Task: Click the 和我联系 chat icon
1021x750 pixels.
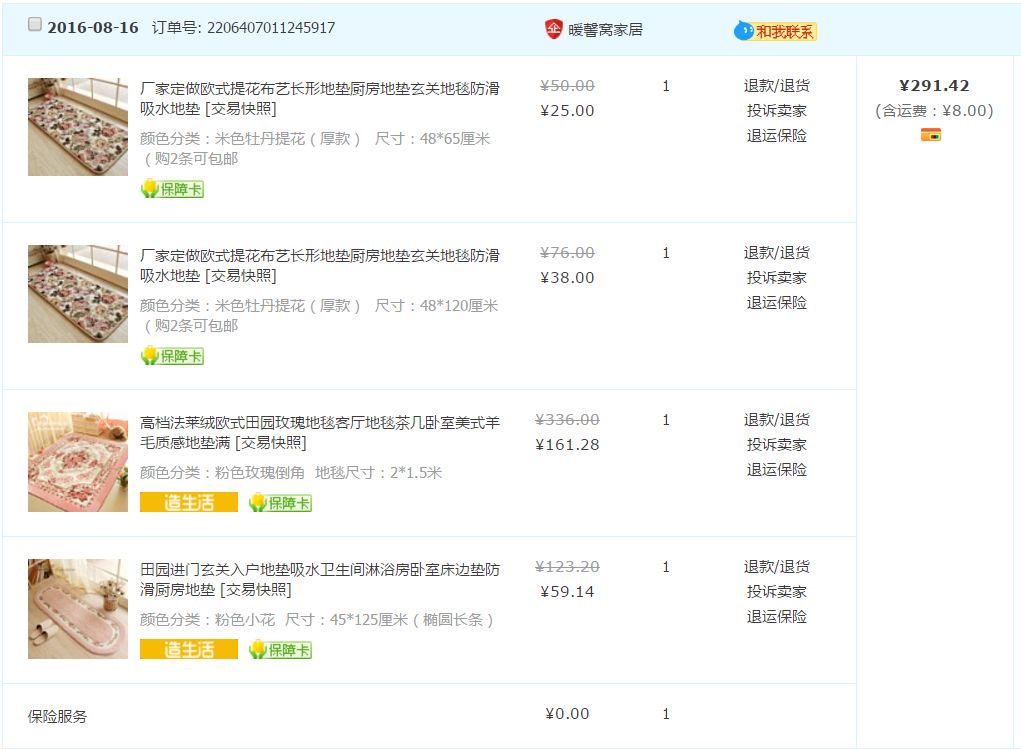Action: (775, 31)
